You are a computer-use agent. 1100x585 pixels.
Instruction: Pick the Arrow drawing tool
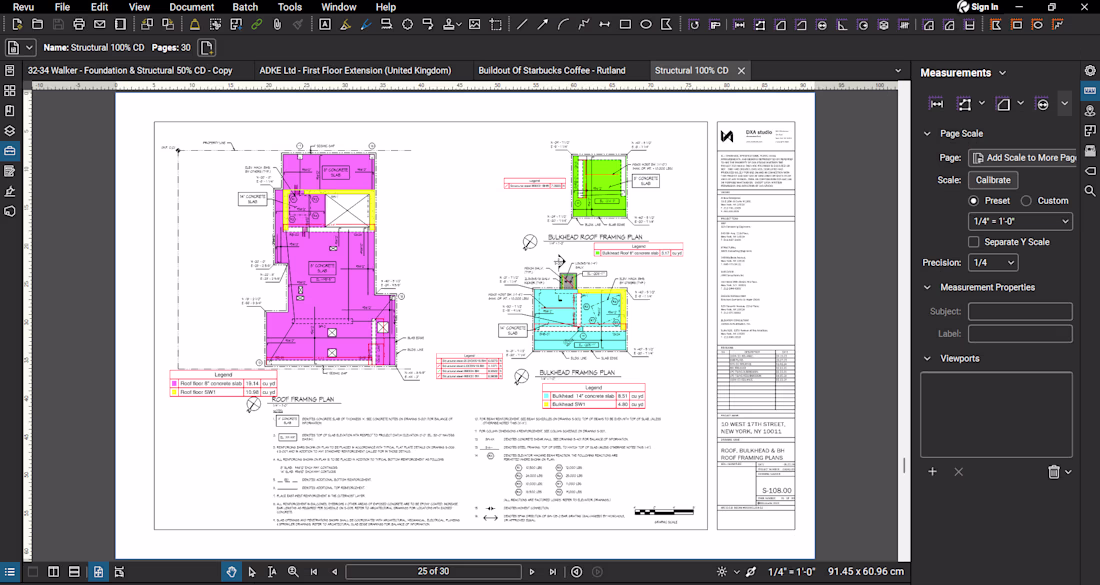543,24
